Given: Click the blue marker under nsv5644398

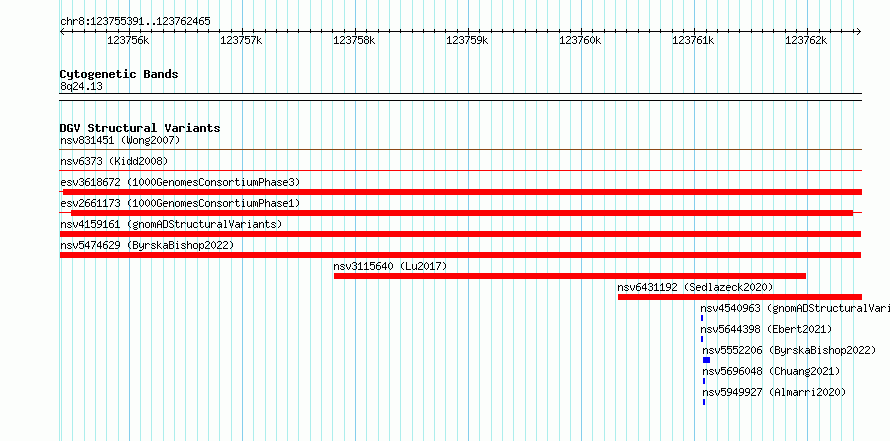Looking at the screenshot, I should pyautogui.click(x=702, y=339).
